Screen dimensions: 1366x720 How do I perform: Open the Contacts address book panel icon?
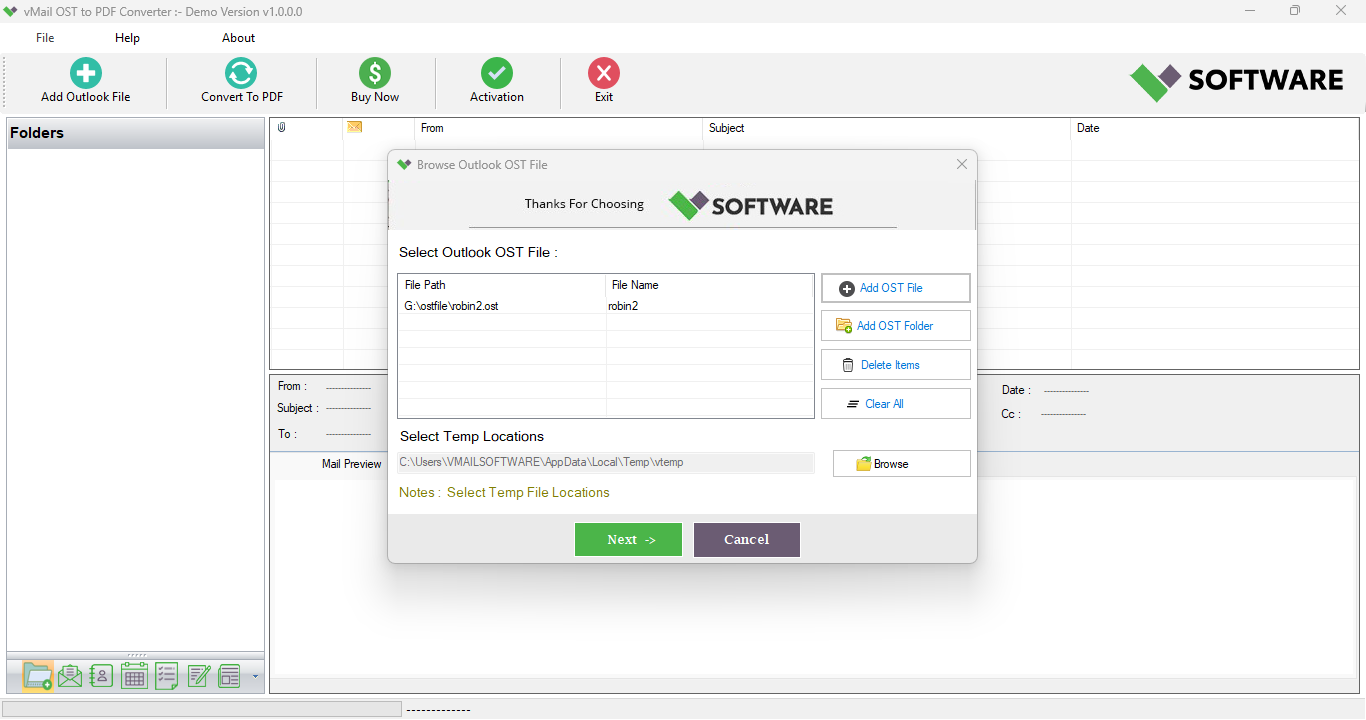101,676
